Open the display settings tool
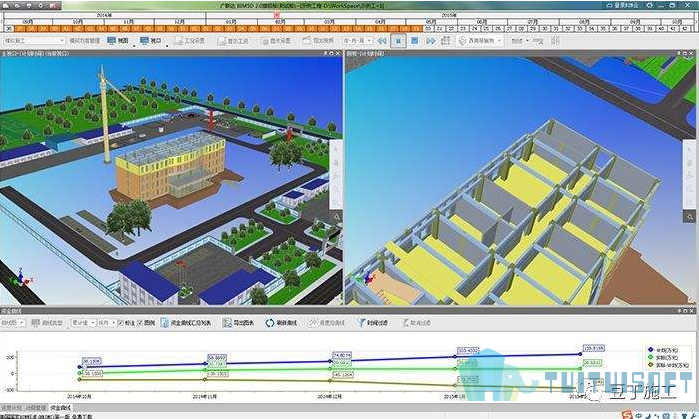Viewport: 699px width, 419px height. coord(275,41)
